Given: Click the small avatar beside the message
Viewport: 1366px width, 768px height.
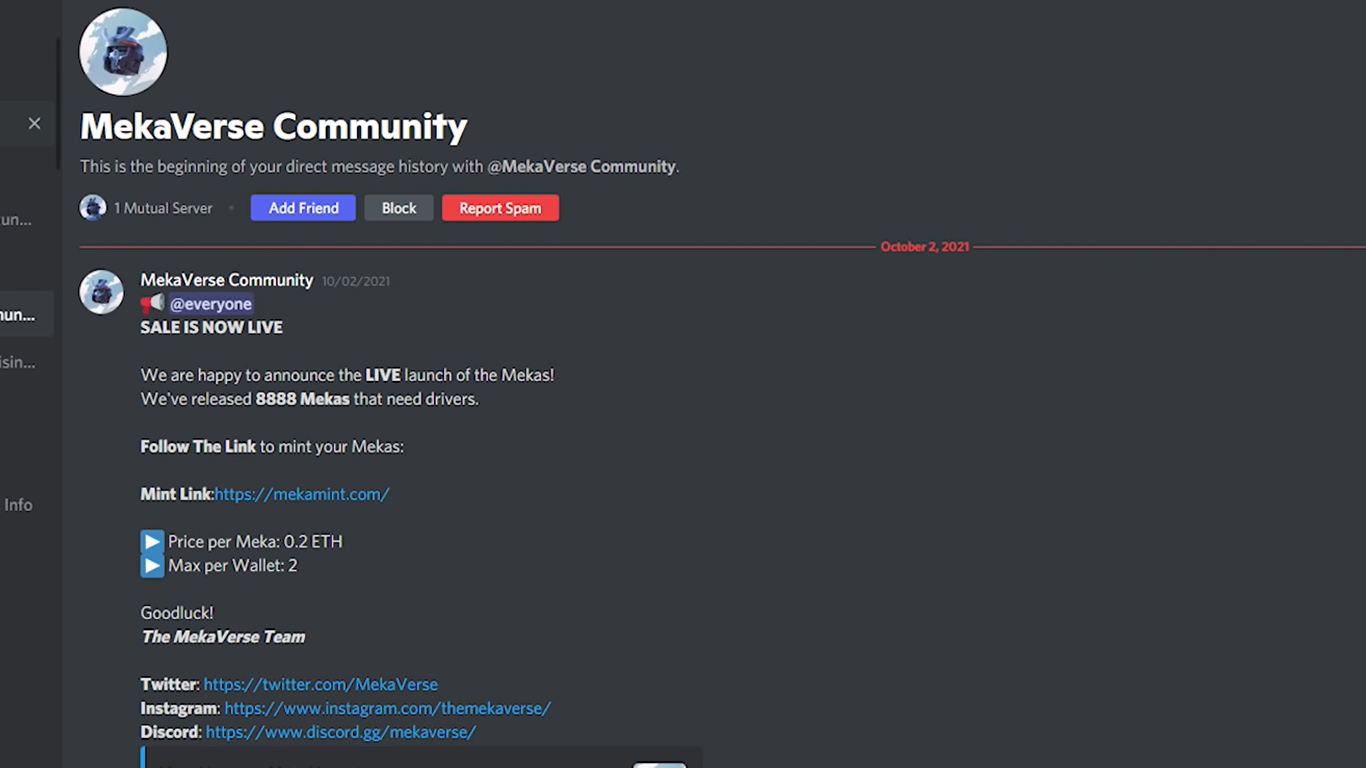Looking at the screenshot, I should click(x=100, y=291).
